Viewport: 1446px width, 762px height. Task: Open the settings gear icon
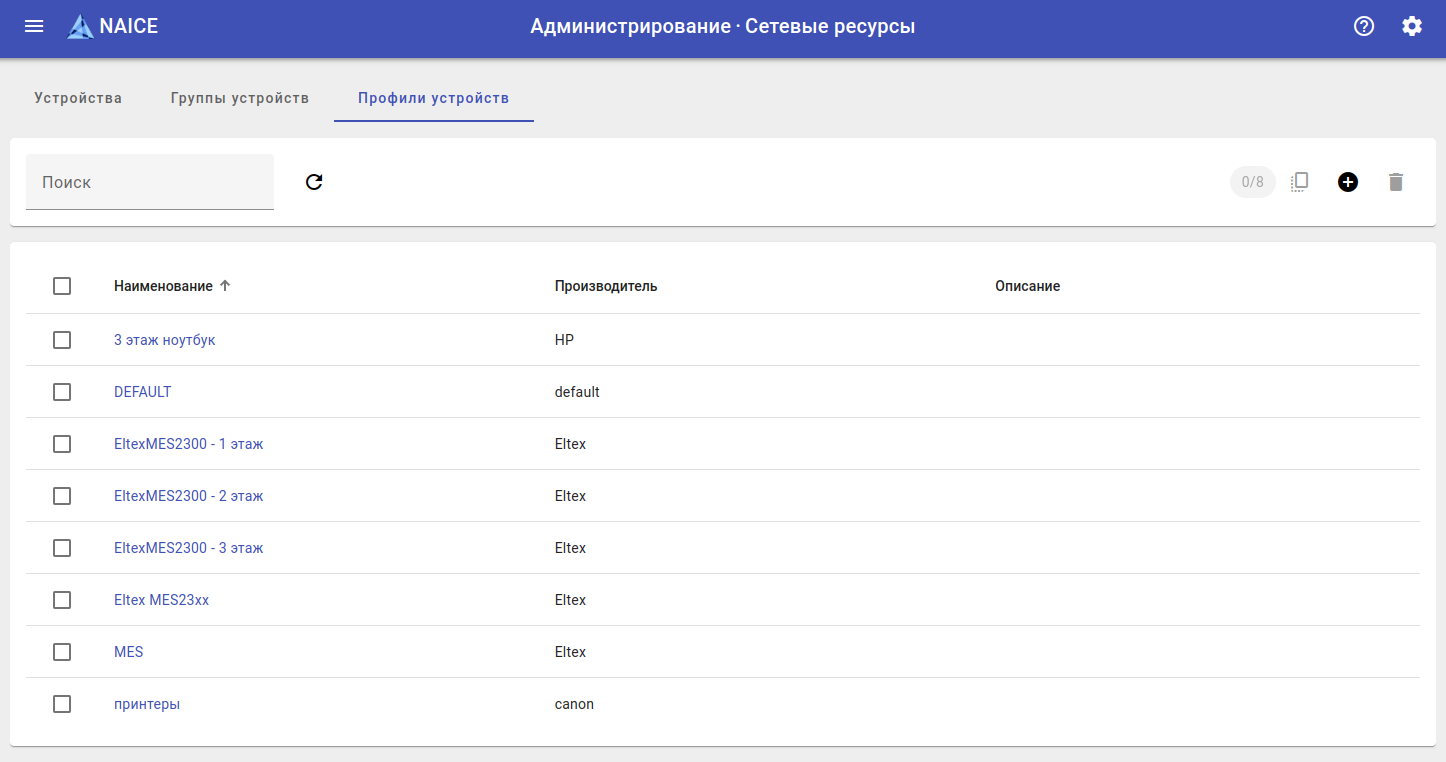coord(1412,27)
